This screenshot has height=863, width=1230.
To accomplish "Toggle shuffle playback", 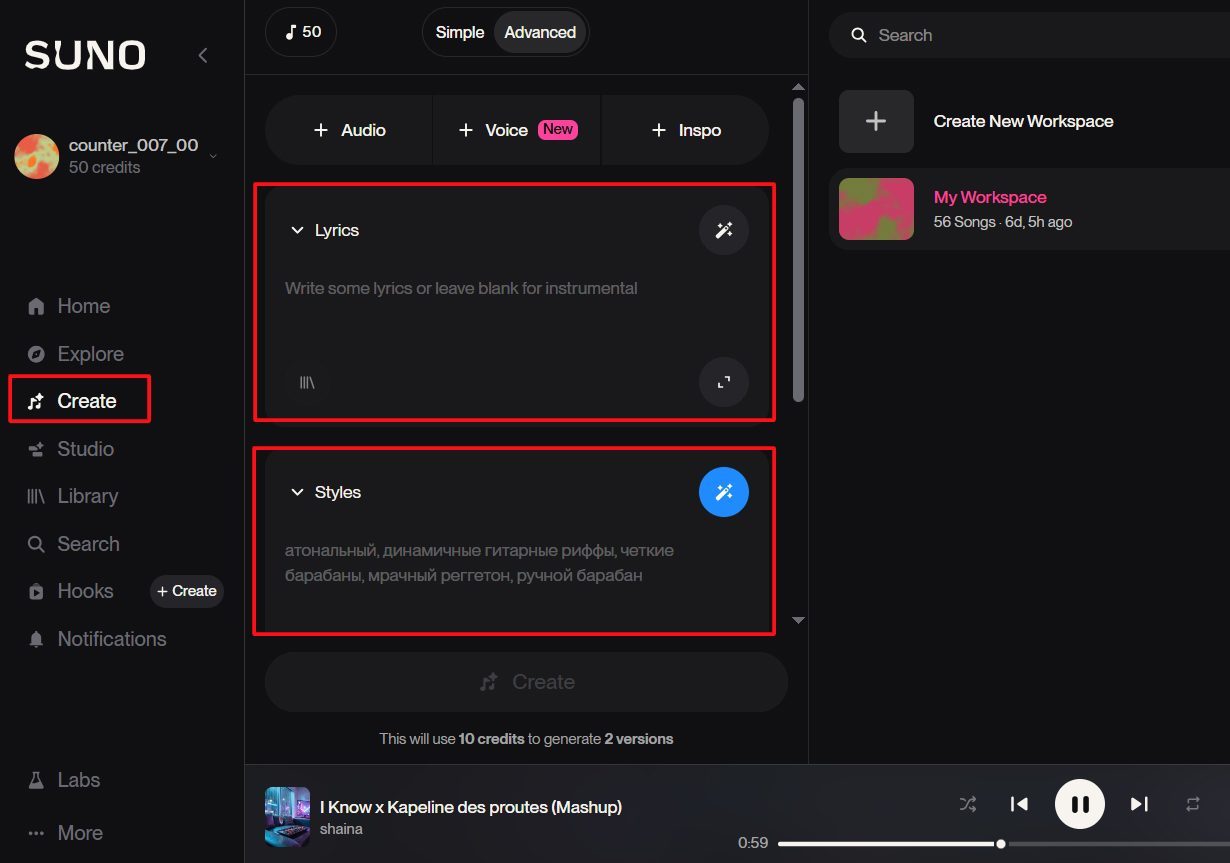I will coord(967,804).
